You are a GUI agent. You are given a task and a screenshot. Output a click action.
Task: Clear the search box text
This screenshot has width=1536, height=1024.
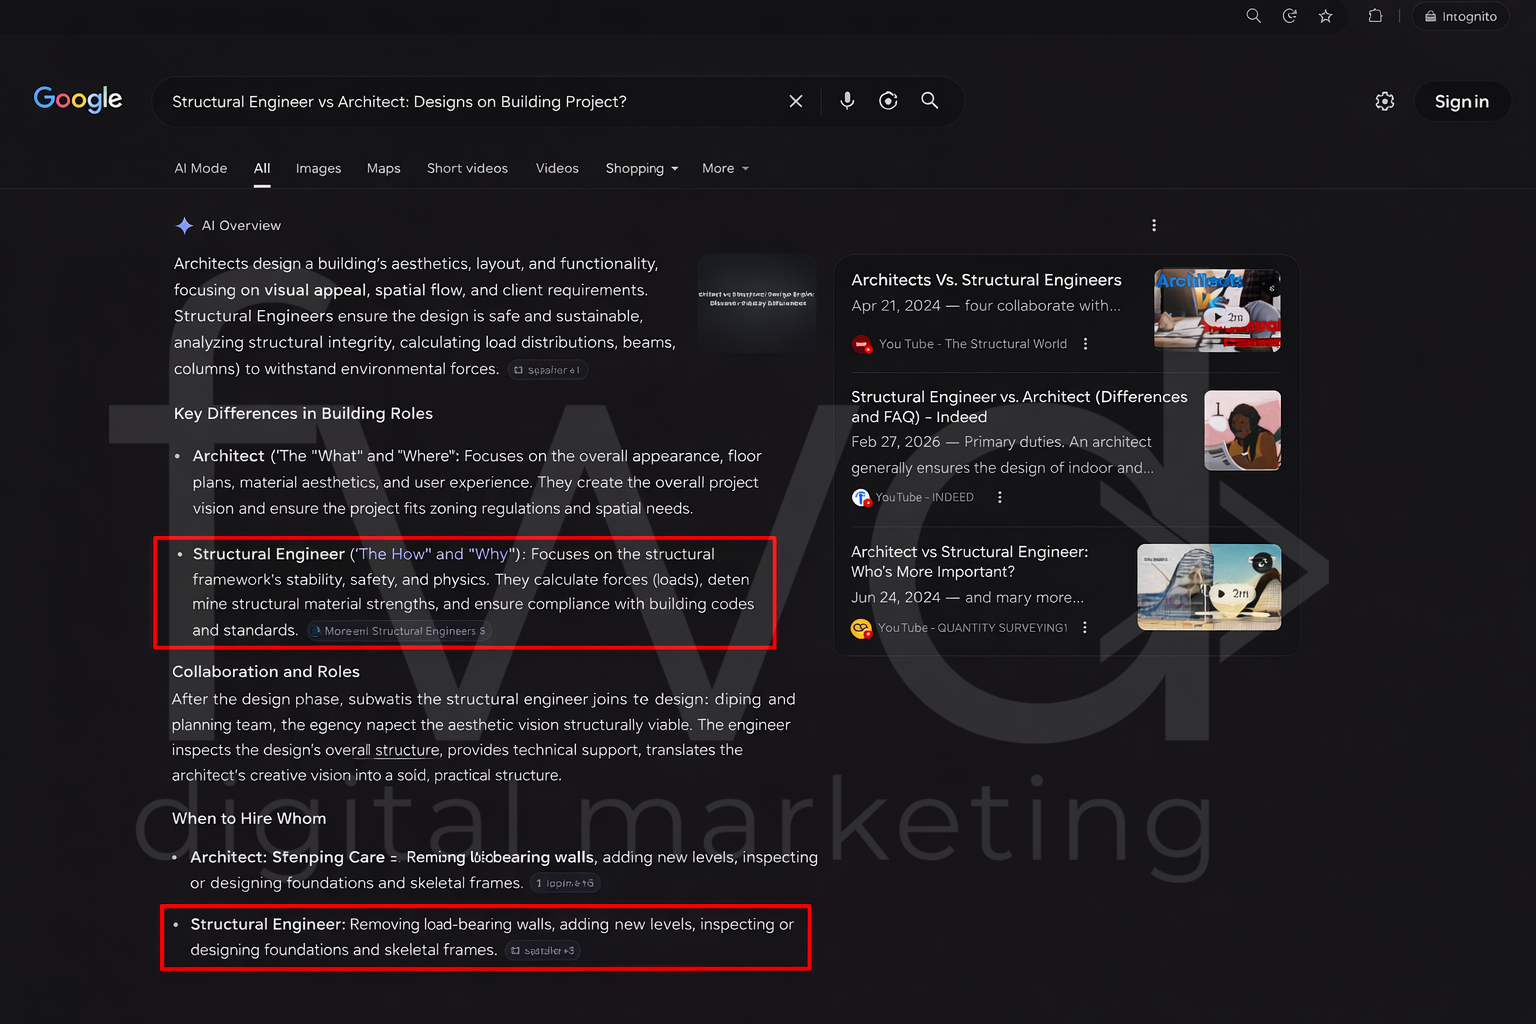click(x=796, y=101)
